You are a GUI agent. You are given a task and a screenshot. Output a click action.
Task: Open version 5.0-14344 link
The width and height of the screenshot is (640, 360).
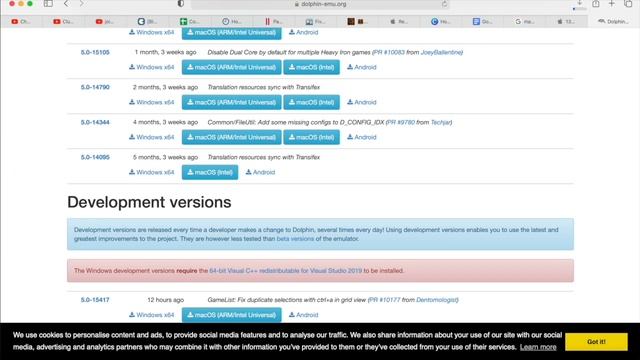pyautogui.click(x=95, y=122)
